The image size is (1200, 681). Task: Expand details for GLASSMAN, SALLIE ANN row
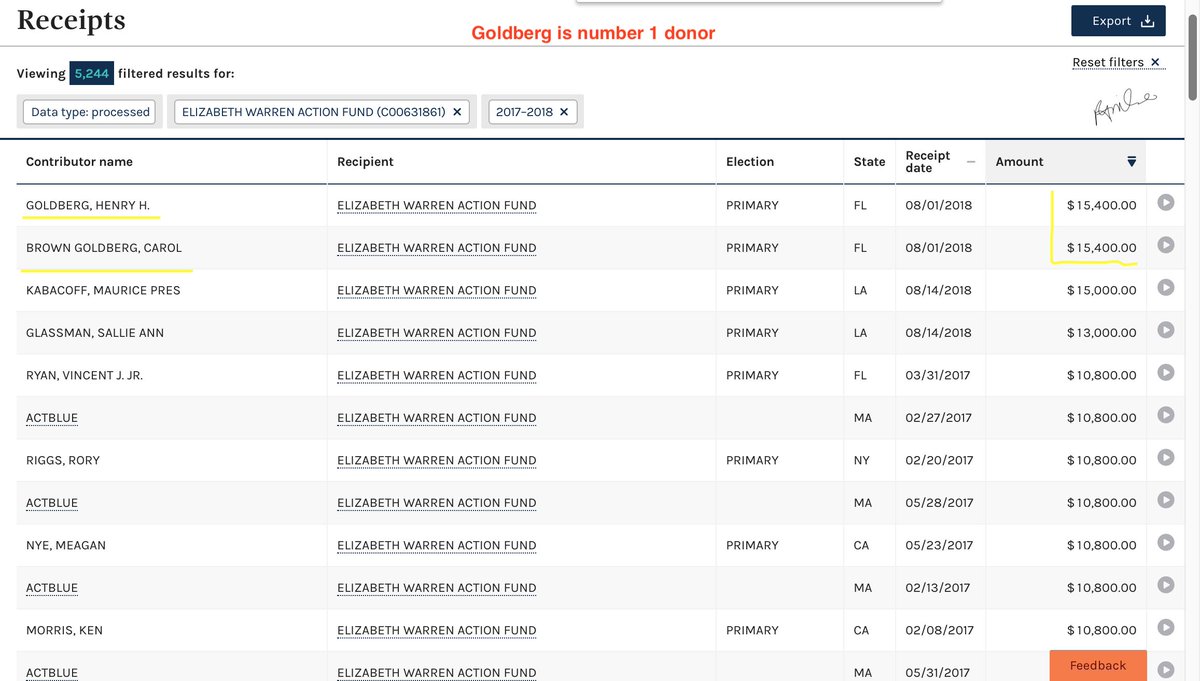pyautogui.click(x=1165, y=331)
